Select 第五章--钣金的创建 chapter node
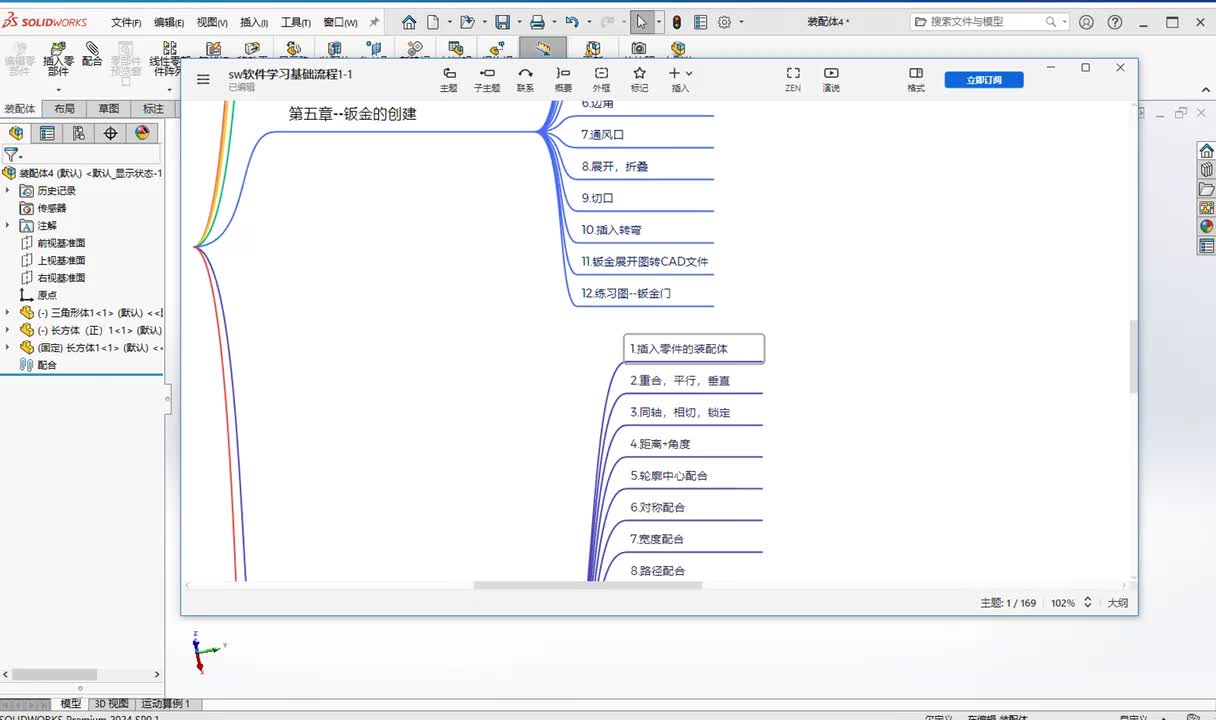This screenshot has width=1216, height=720. tap(352, 114)
